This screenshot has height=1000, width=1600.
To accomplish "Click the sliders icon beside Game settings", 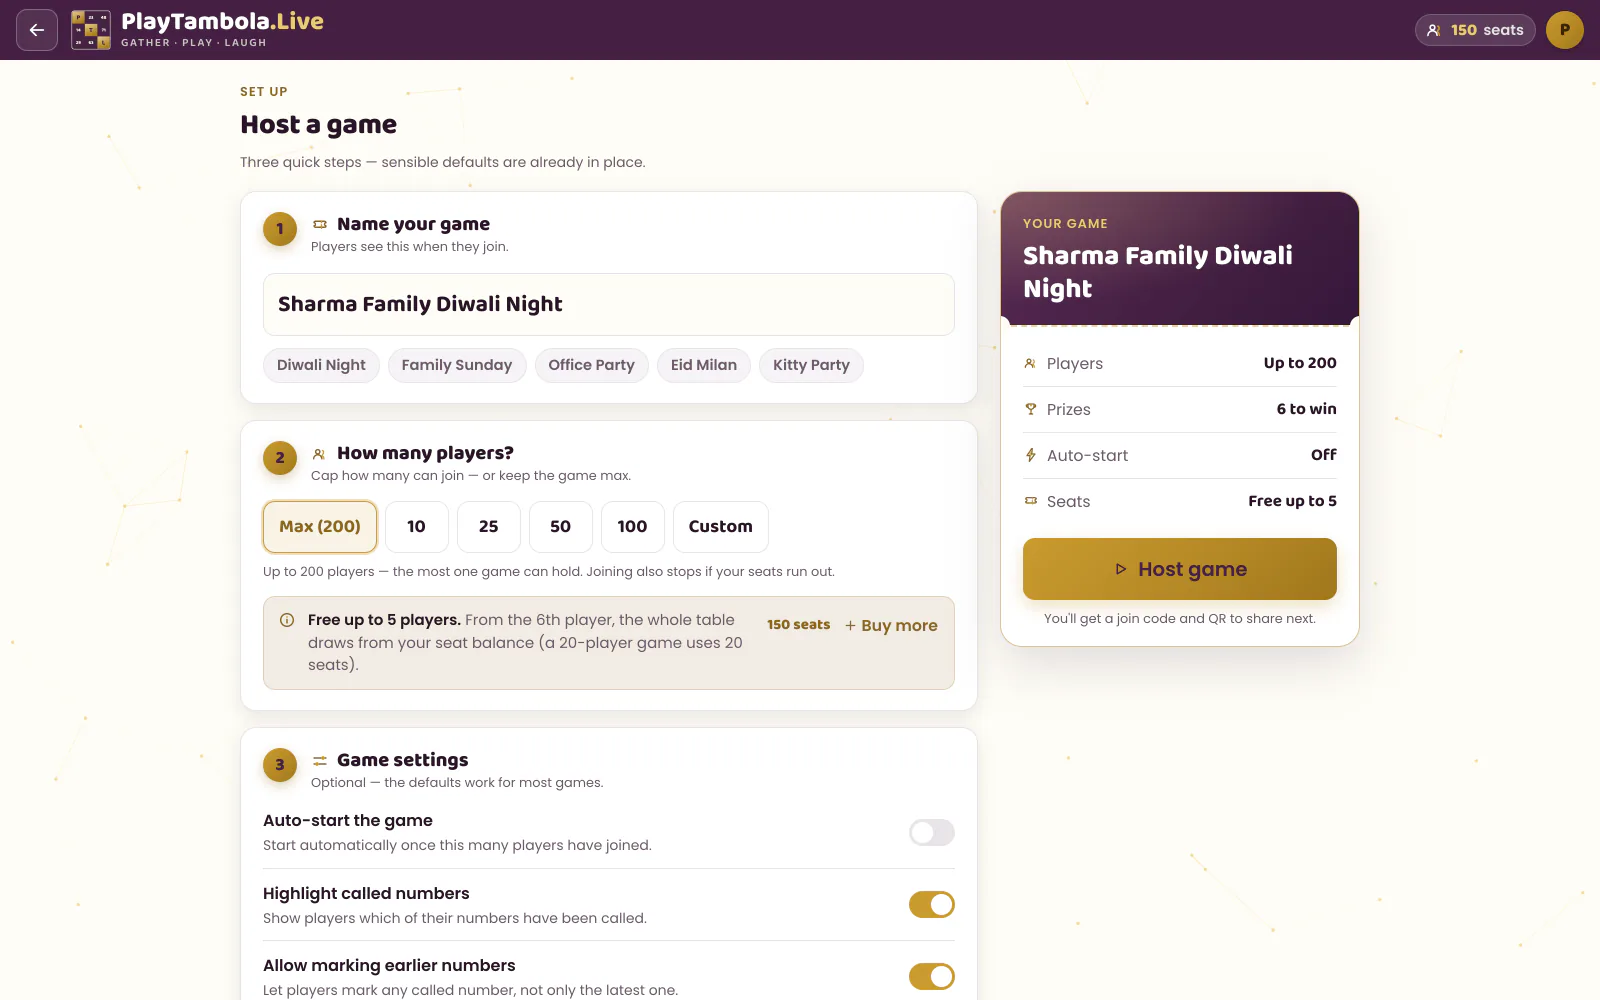I will coord(320,761).
